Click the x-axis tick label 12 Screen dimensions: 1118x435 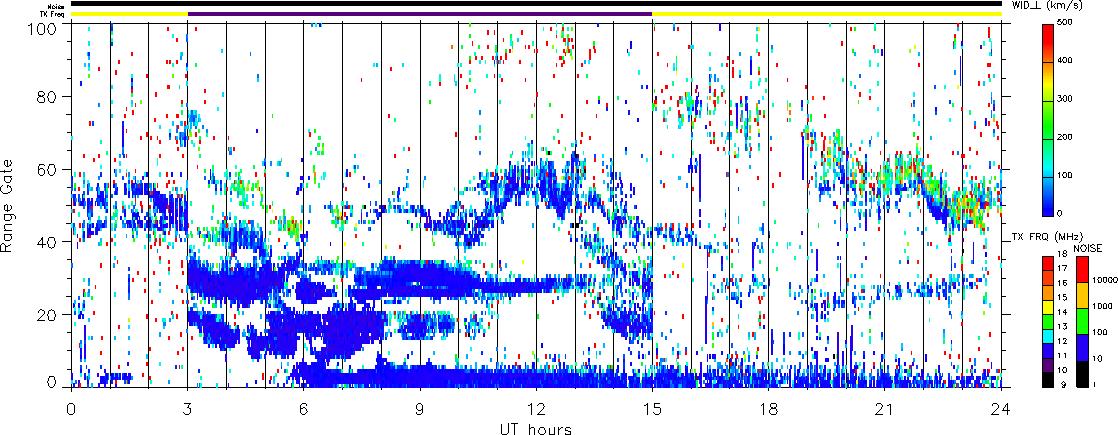pos(536,409)
